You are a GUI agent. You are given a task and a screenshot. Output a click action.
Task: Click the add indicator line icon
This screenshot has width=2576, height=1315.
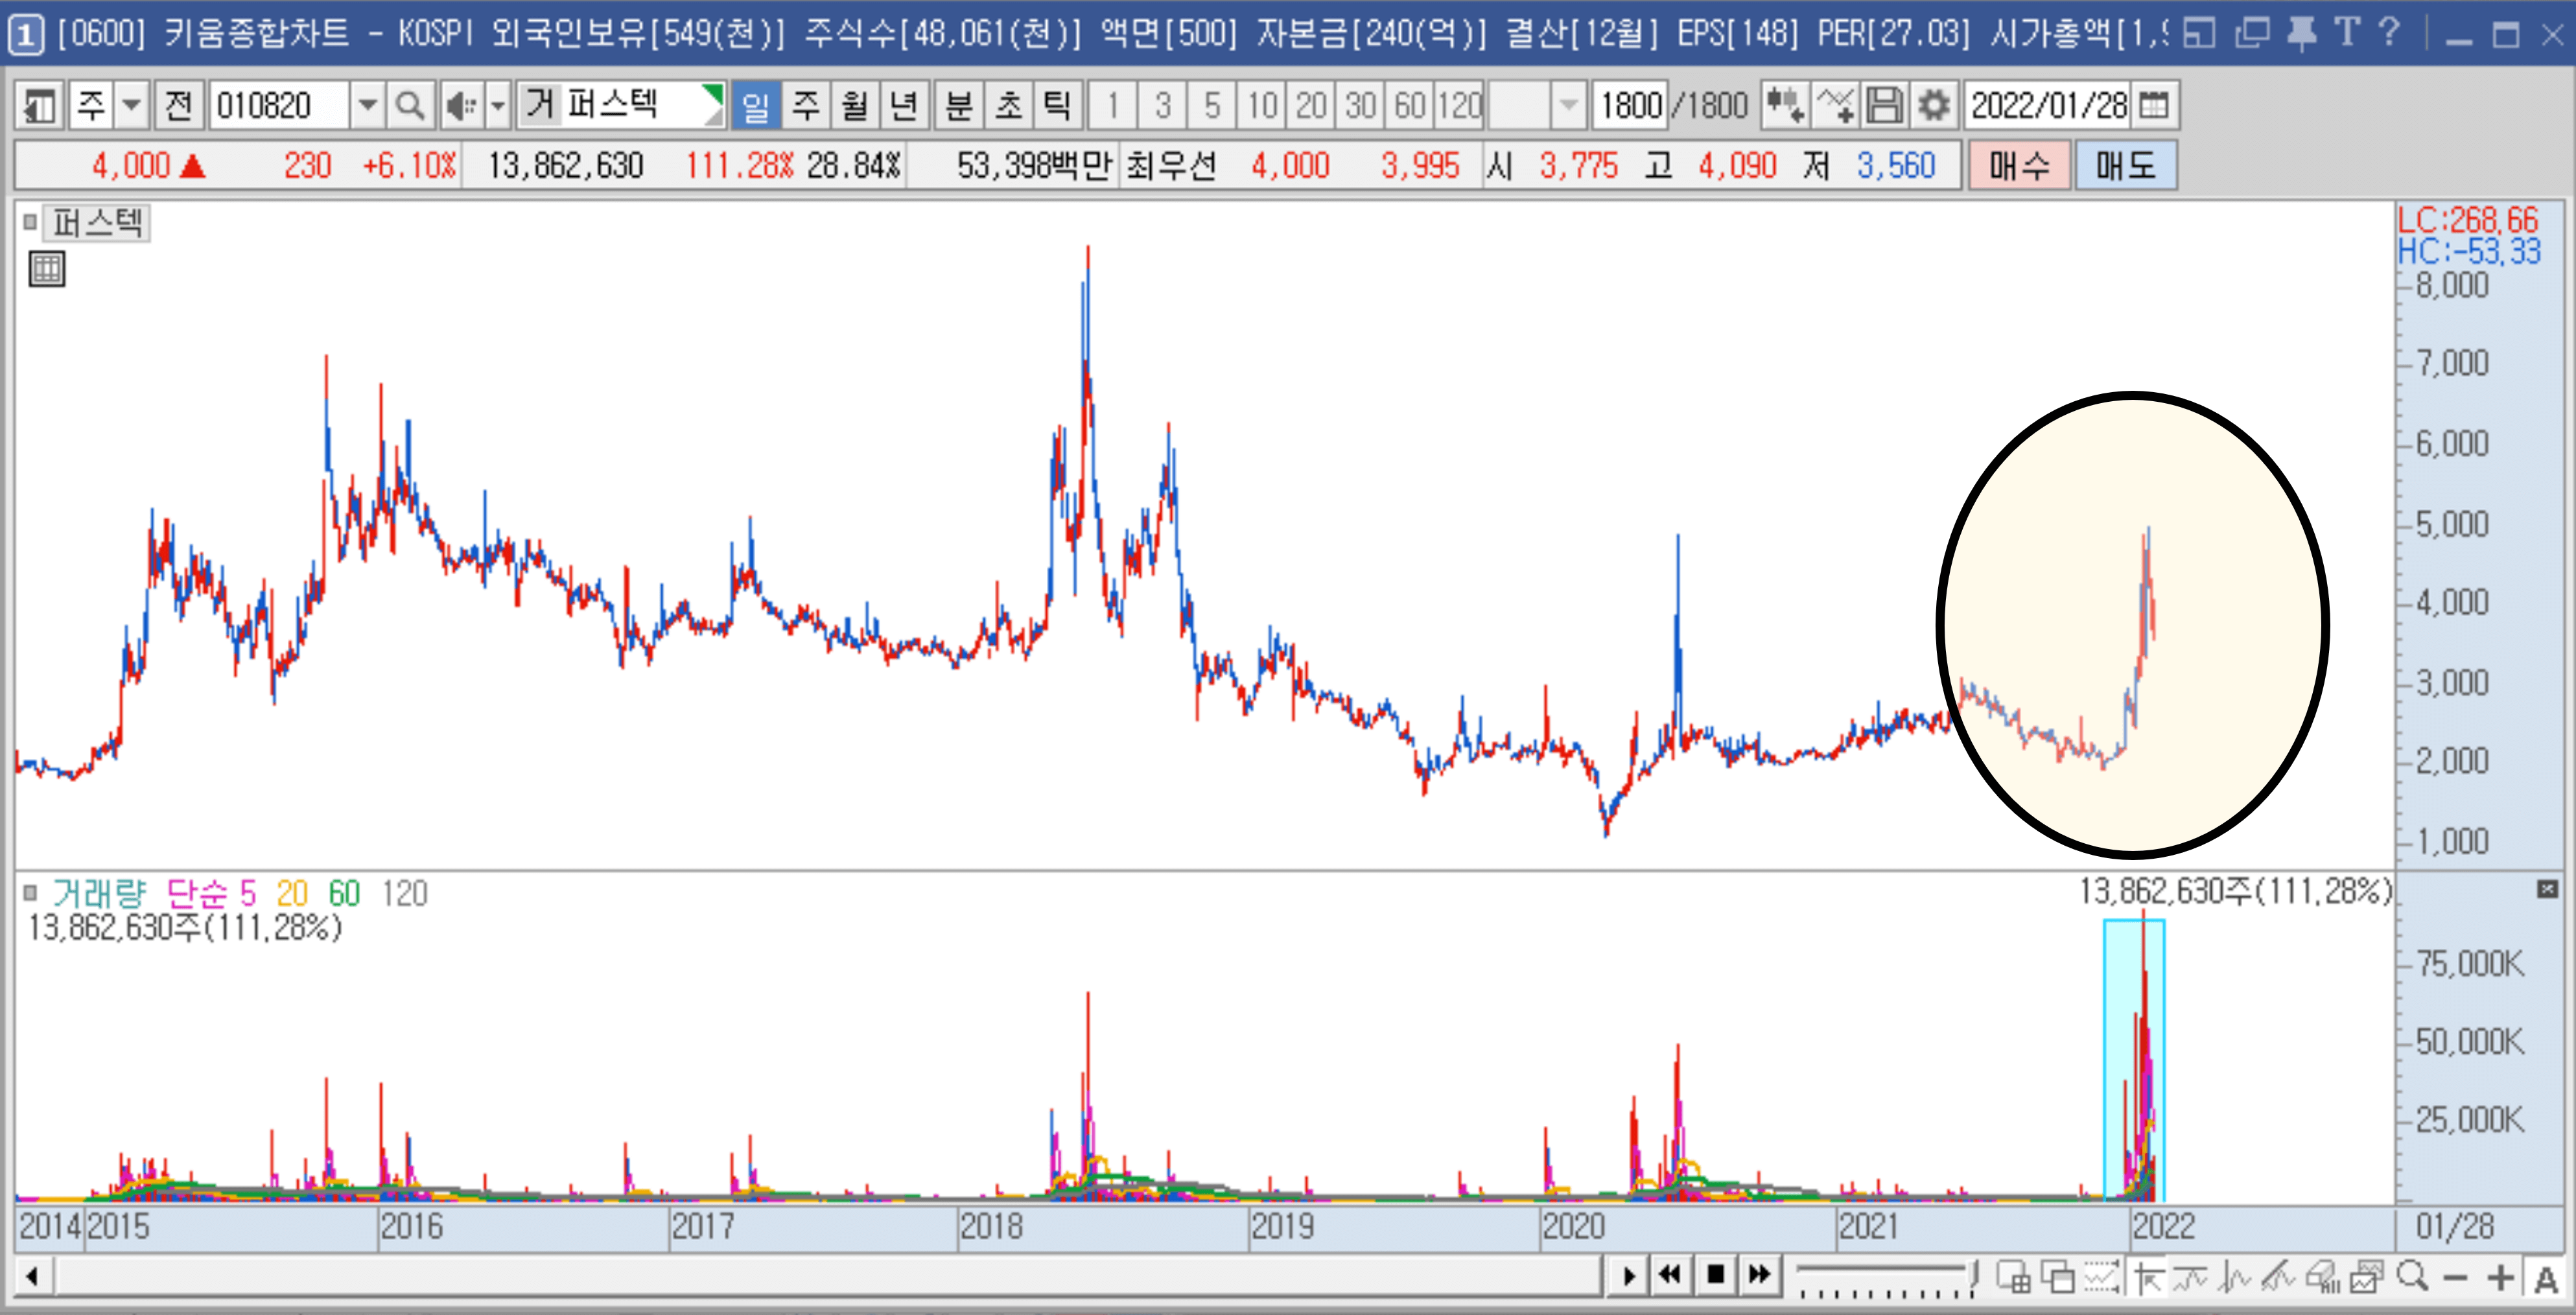1835,105
